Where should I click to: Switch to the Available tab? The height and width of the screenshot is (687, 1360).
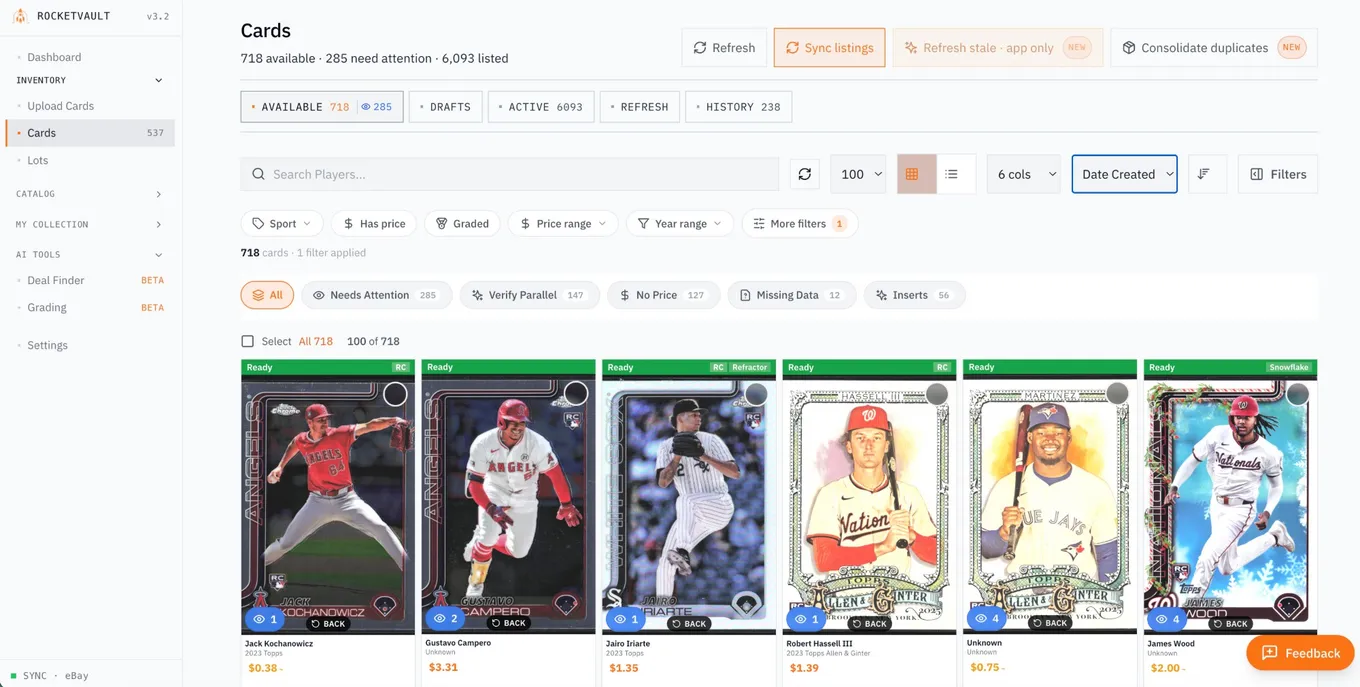[x=322, y=107]
